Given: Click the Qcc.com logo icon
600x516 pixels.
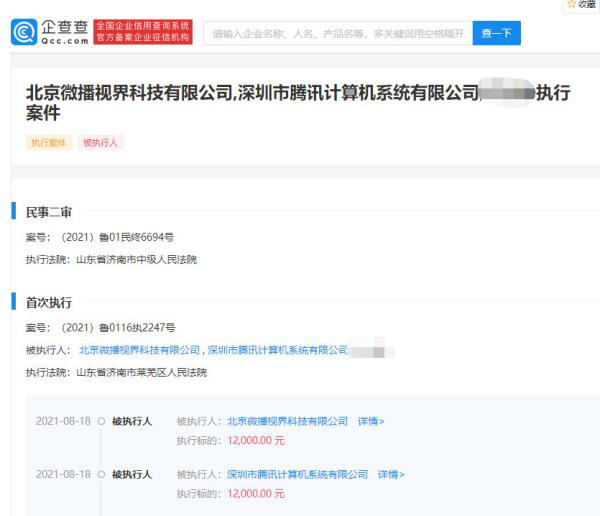Looking at the screenshot, I should click(x=24, y=32).
